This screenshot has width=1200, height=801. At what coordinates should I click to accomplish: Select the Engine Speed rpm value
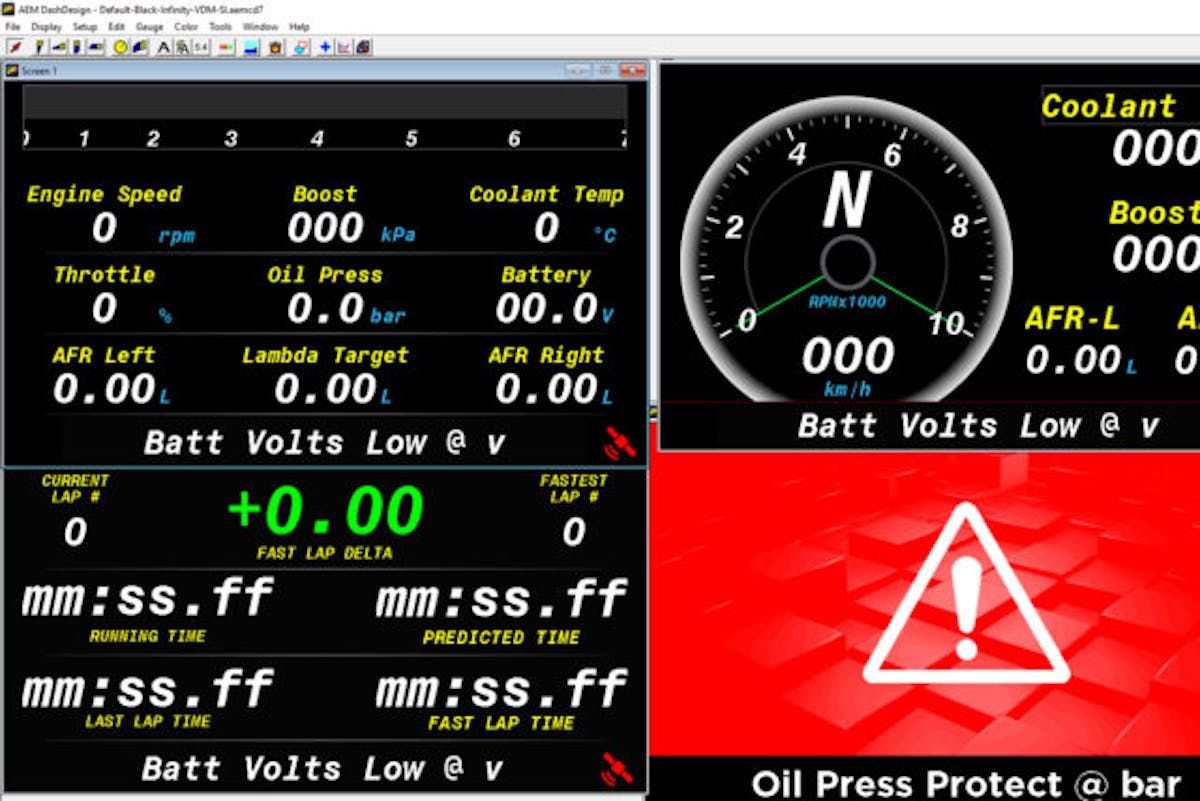click(x=104, y=229)
